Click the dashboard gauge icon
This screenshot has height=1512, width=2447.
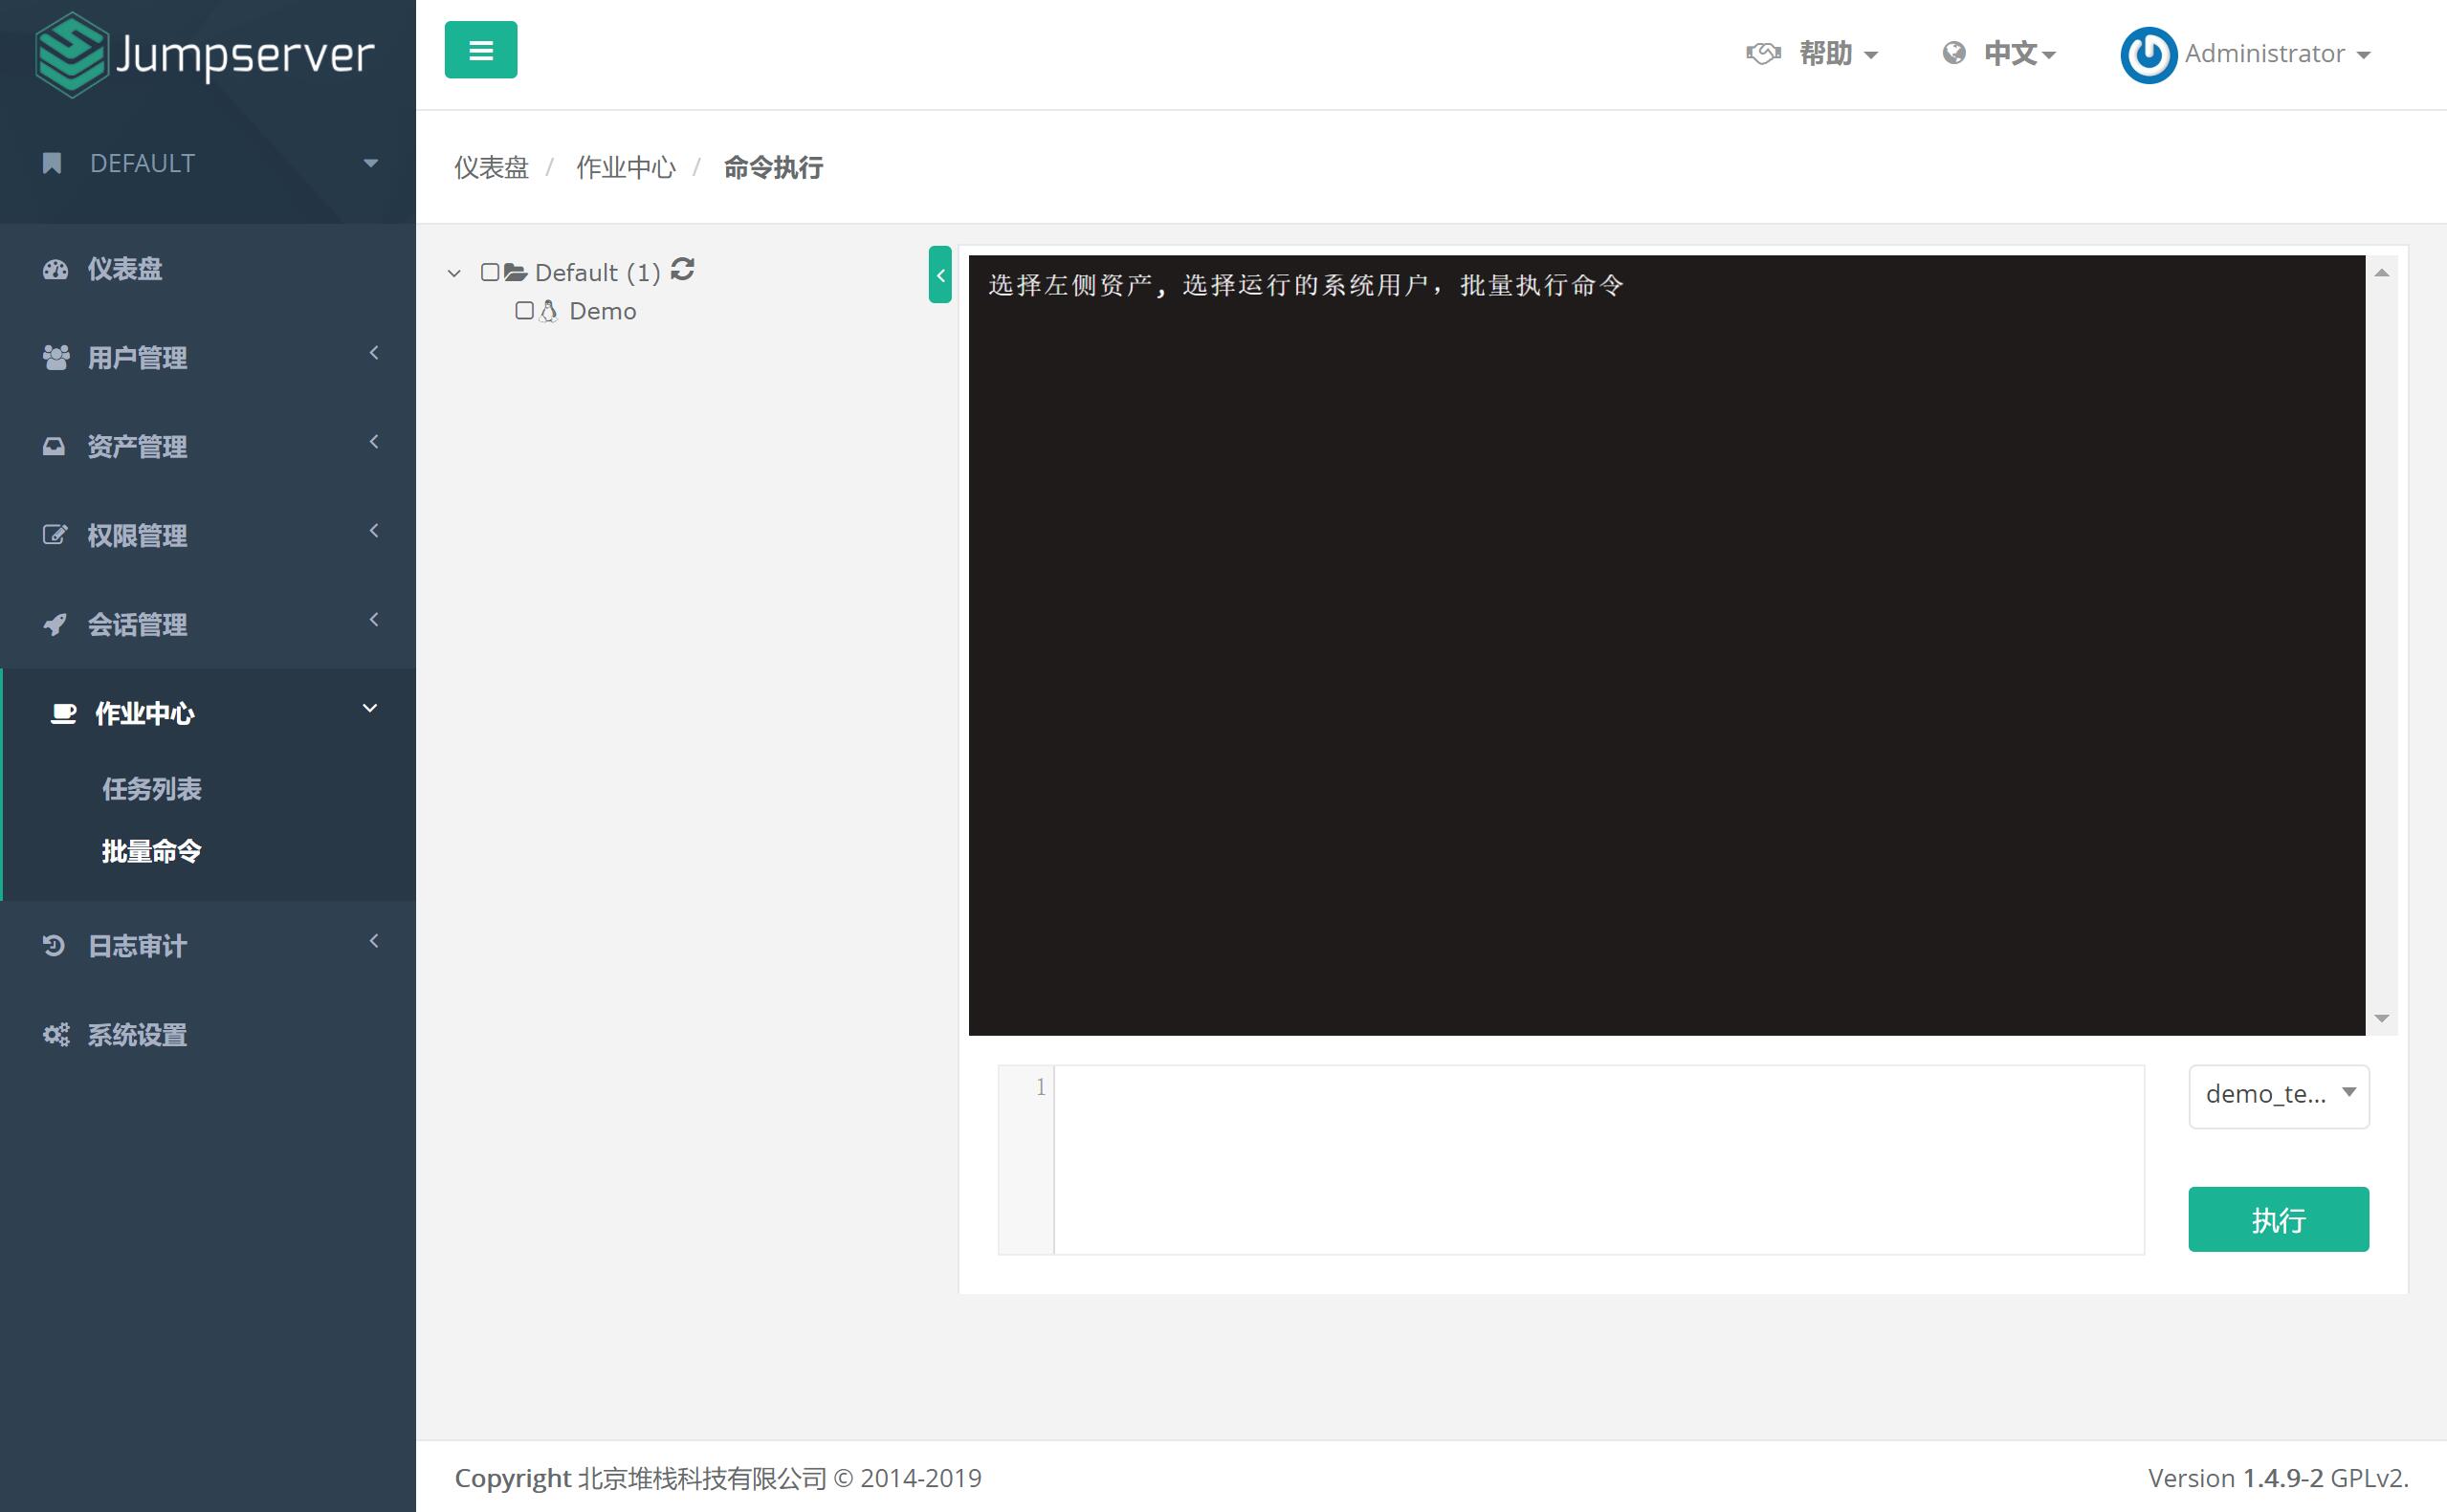(x=55, y=269)
